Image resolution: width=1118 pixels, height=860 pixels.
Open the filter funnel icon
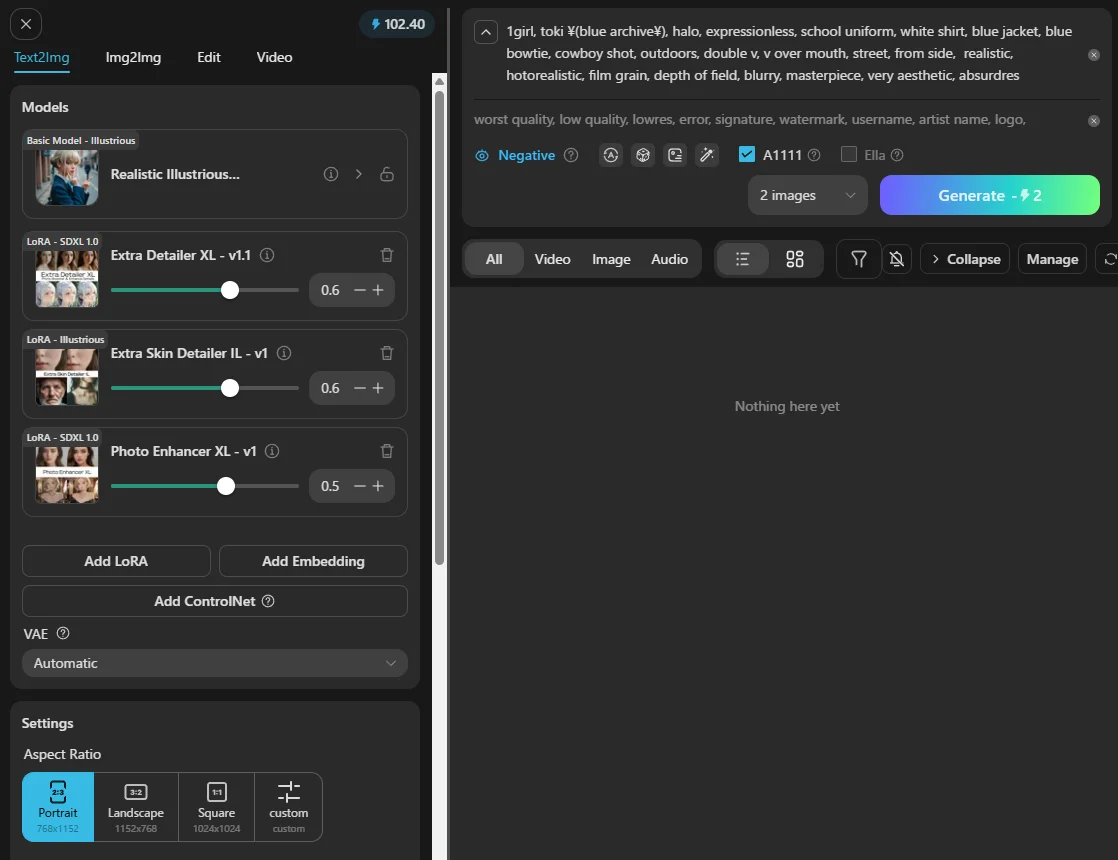pos(858,259)
